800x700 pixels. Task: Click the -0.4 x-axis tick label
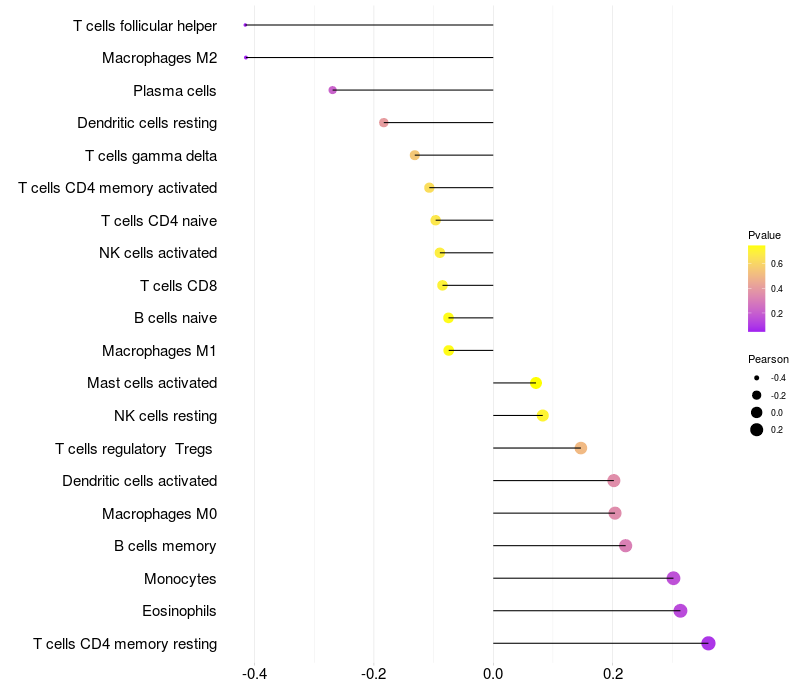tap(254, 674)
